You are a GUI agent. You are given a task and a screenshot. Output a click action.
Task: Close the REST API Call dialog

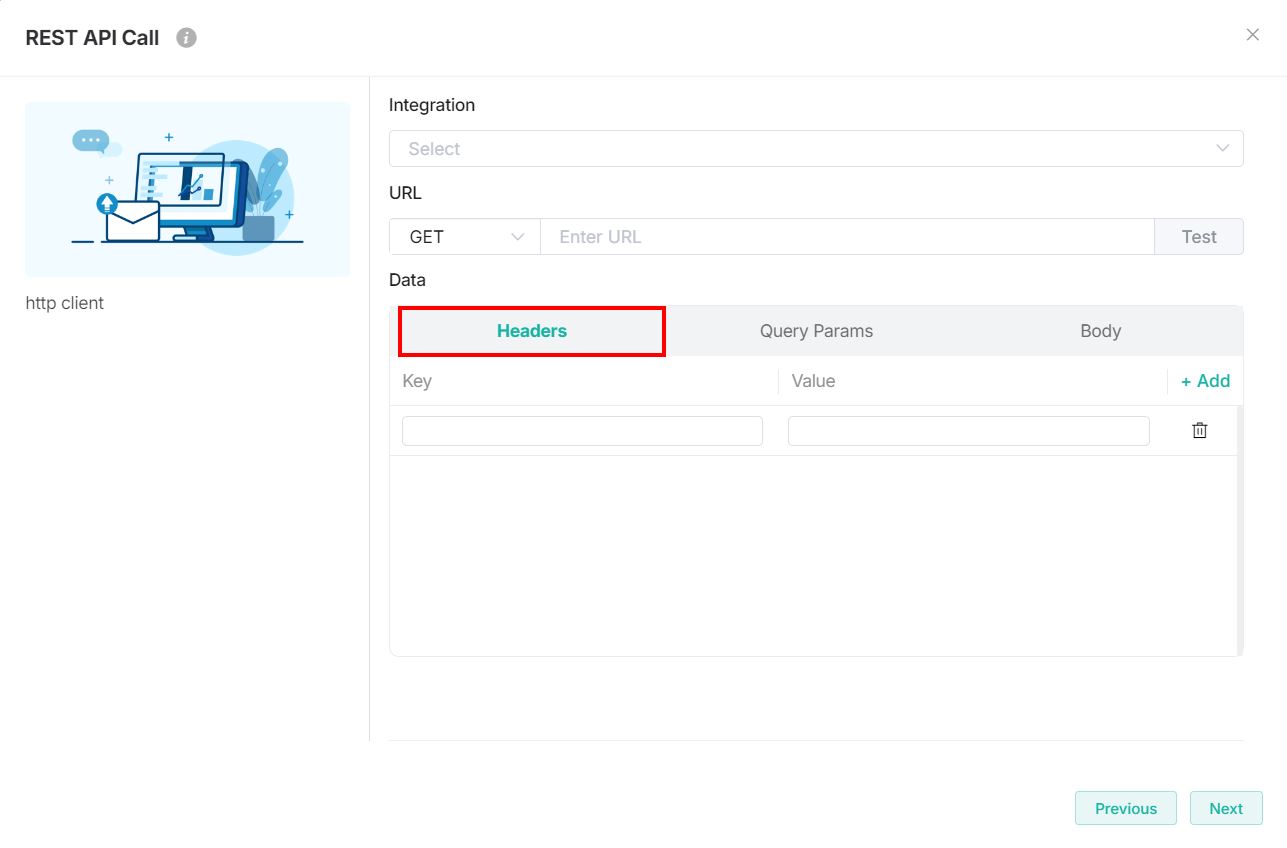(x=1252, y=35)
